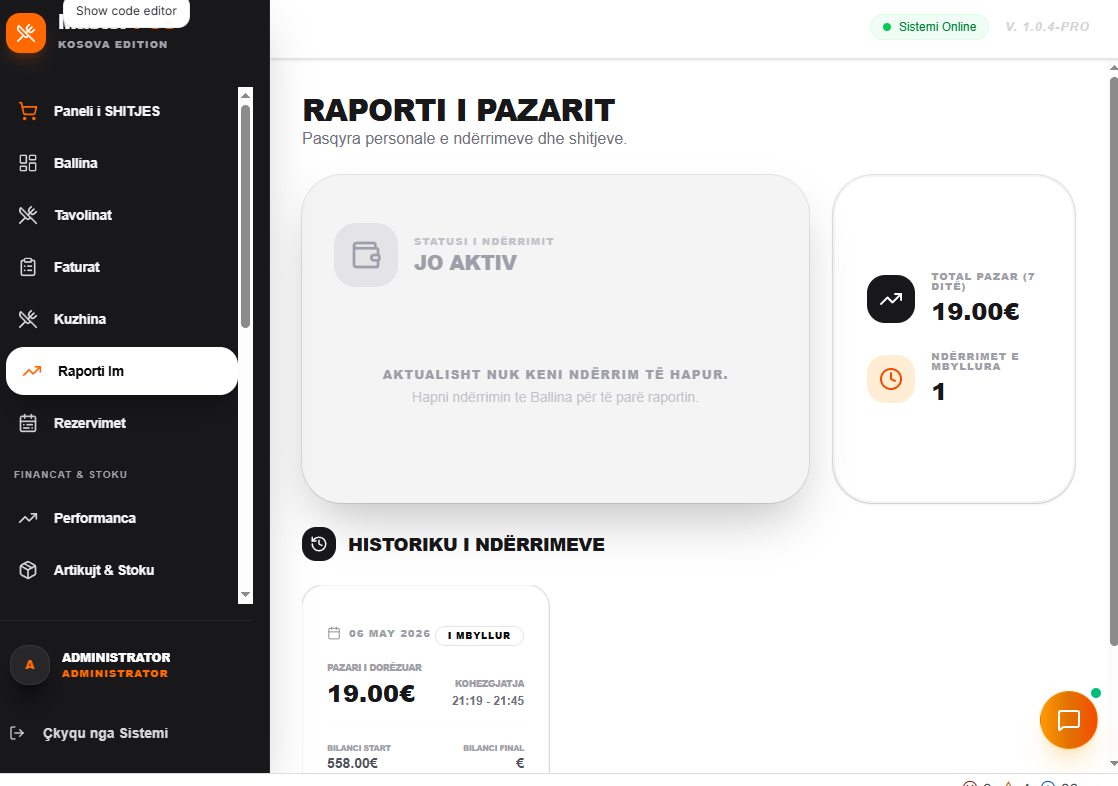Click the shopping cart icon for Paneli i Shitjes
The image size is (1118, 786).
pos(28,111)
